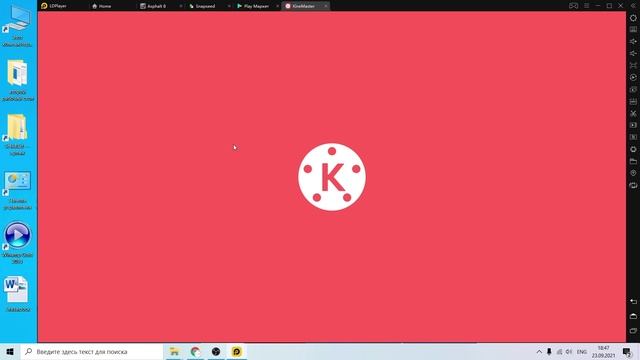640x360 pixels.
Task: Click recent apps button in the LDPlayer sidebar
Action: [633, 331]
